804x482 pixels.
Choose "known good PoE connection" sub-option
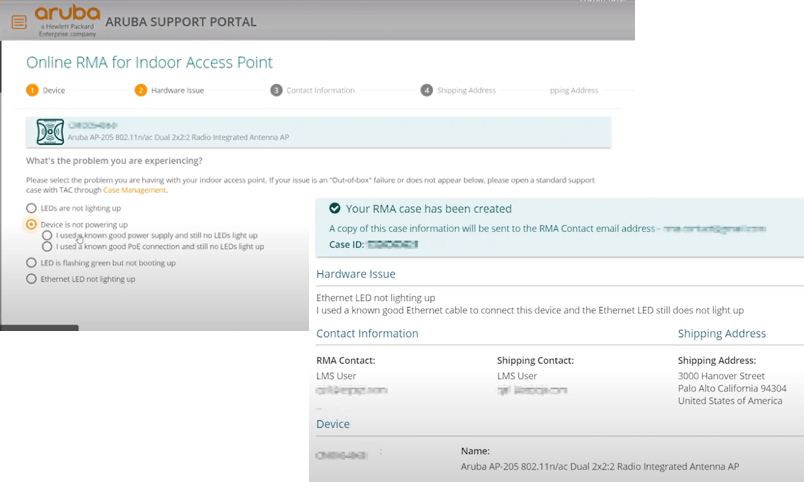(47, 246)
